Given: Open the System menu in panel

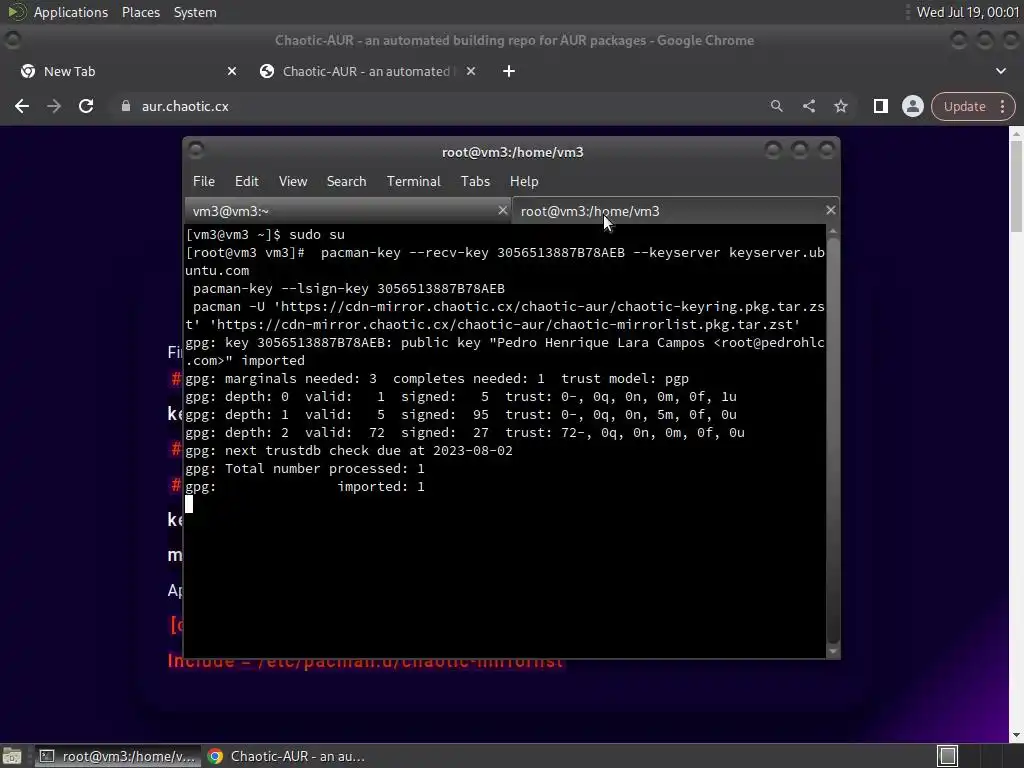Looking at the screenshot, I should 195,12.
